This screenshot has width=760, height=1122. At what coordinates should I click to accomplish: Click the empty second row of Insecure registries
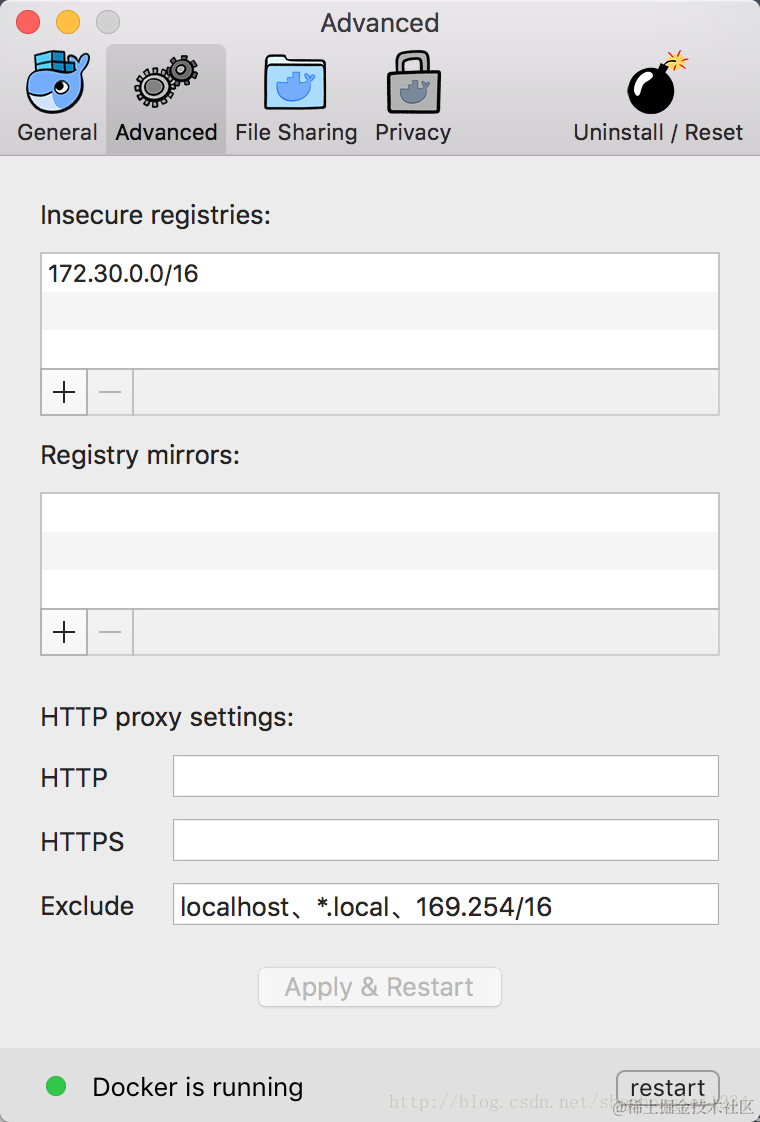[x=380, y=311]
